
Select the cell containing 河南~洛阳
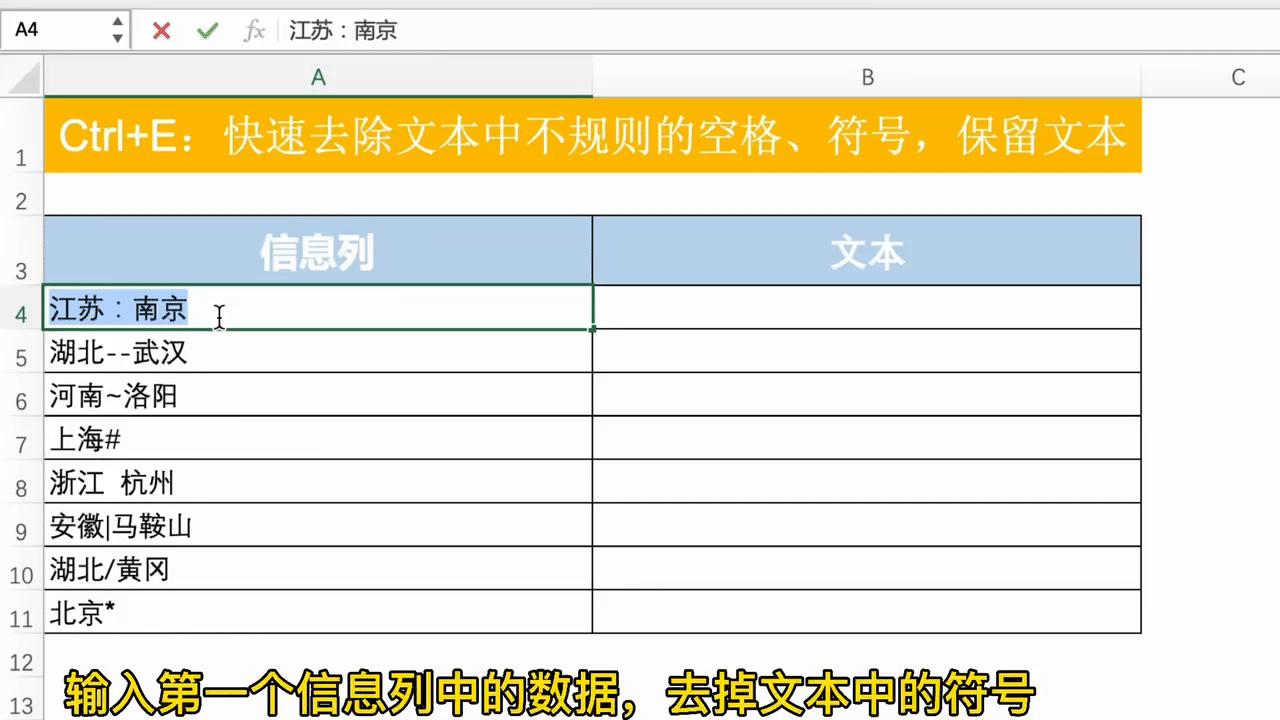pyautogui.click(x=318, y=396)
